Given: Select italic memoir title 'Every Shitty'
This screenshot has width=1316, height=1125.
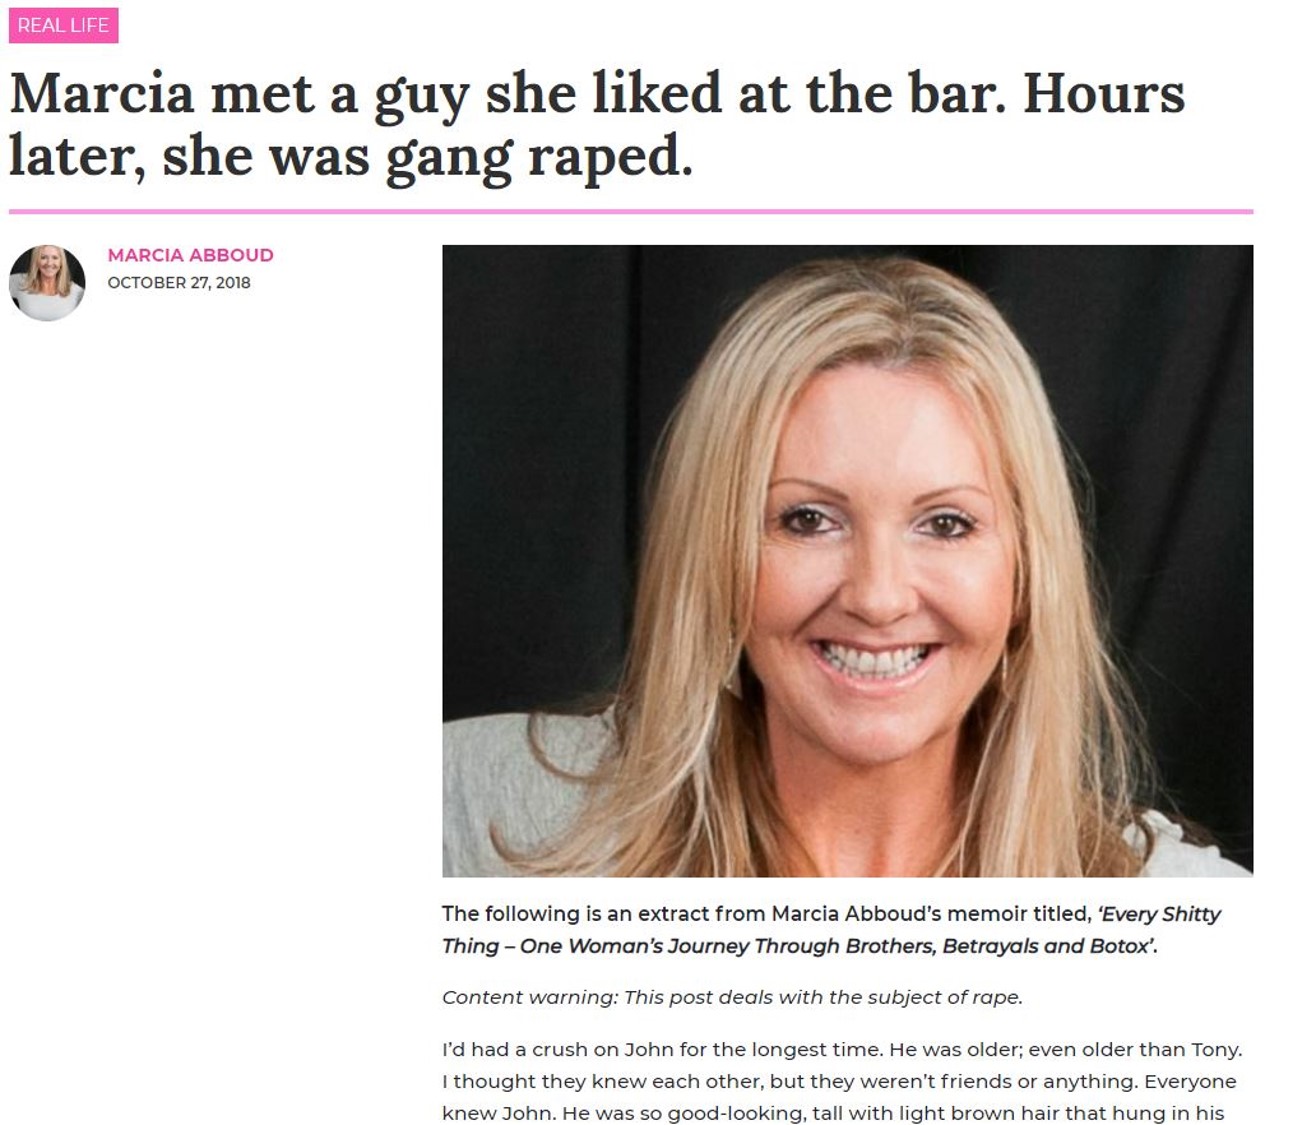Looking at the screenshot, I should pyautogui.click(x=1159, y=914).
